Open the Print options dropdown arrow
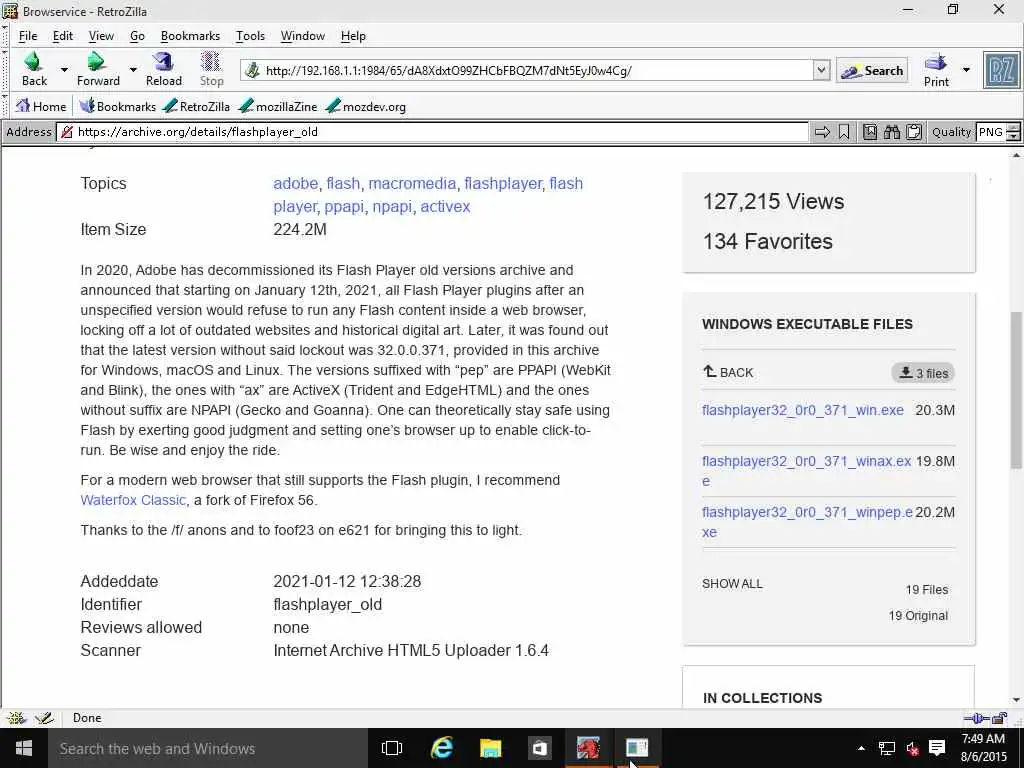1024x768 pixels. click(x=967, y=70)
